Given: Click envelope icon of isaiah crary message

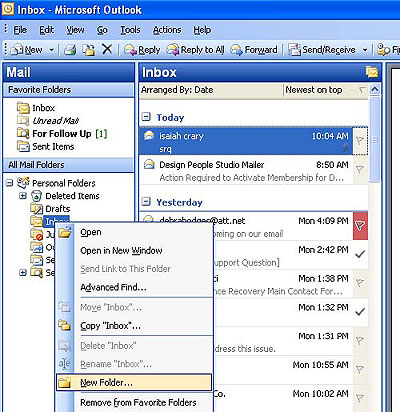Looking at the screenshot, I should (x=149, y=135).
